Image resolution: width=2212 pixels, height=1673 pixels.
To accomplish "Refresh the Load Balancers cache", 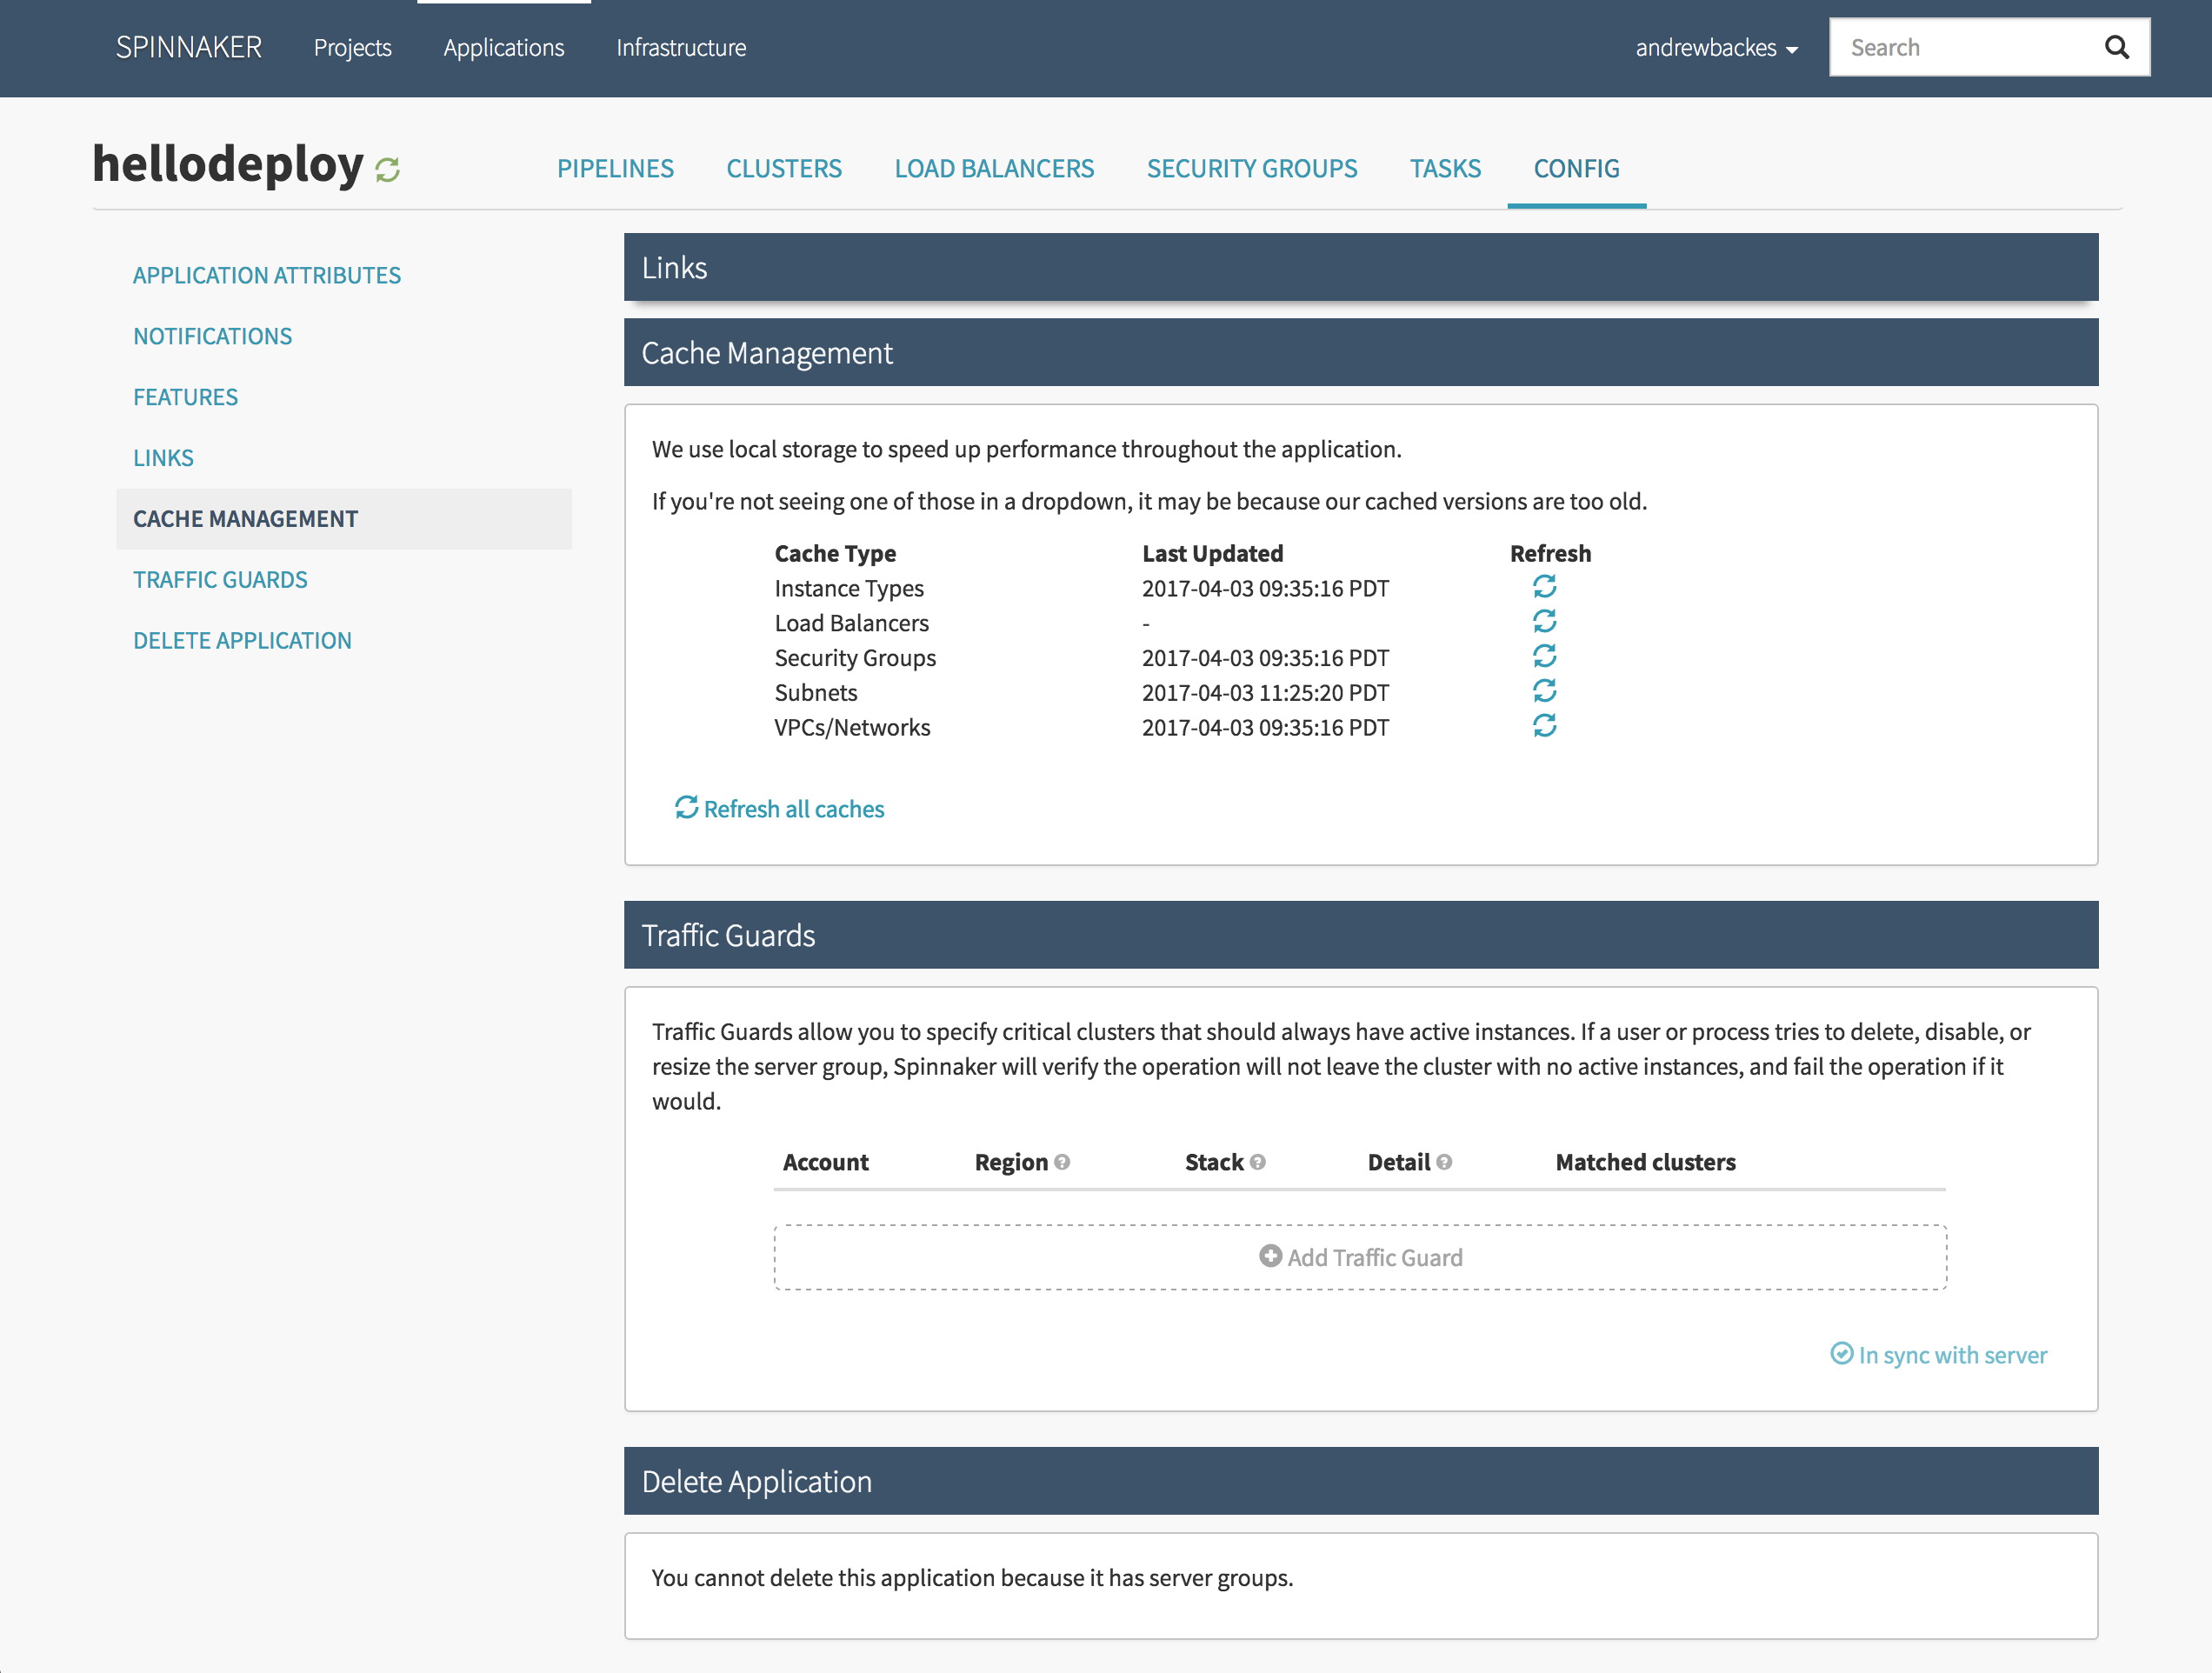I will pos(1544,622).
